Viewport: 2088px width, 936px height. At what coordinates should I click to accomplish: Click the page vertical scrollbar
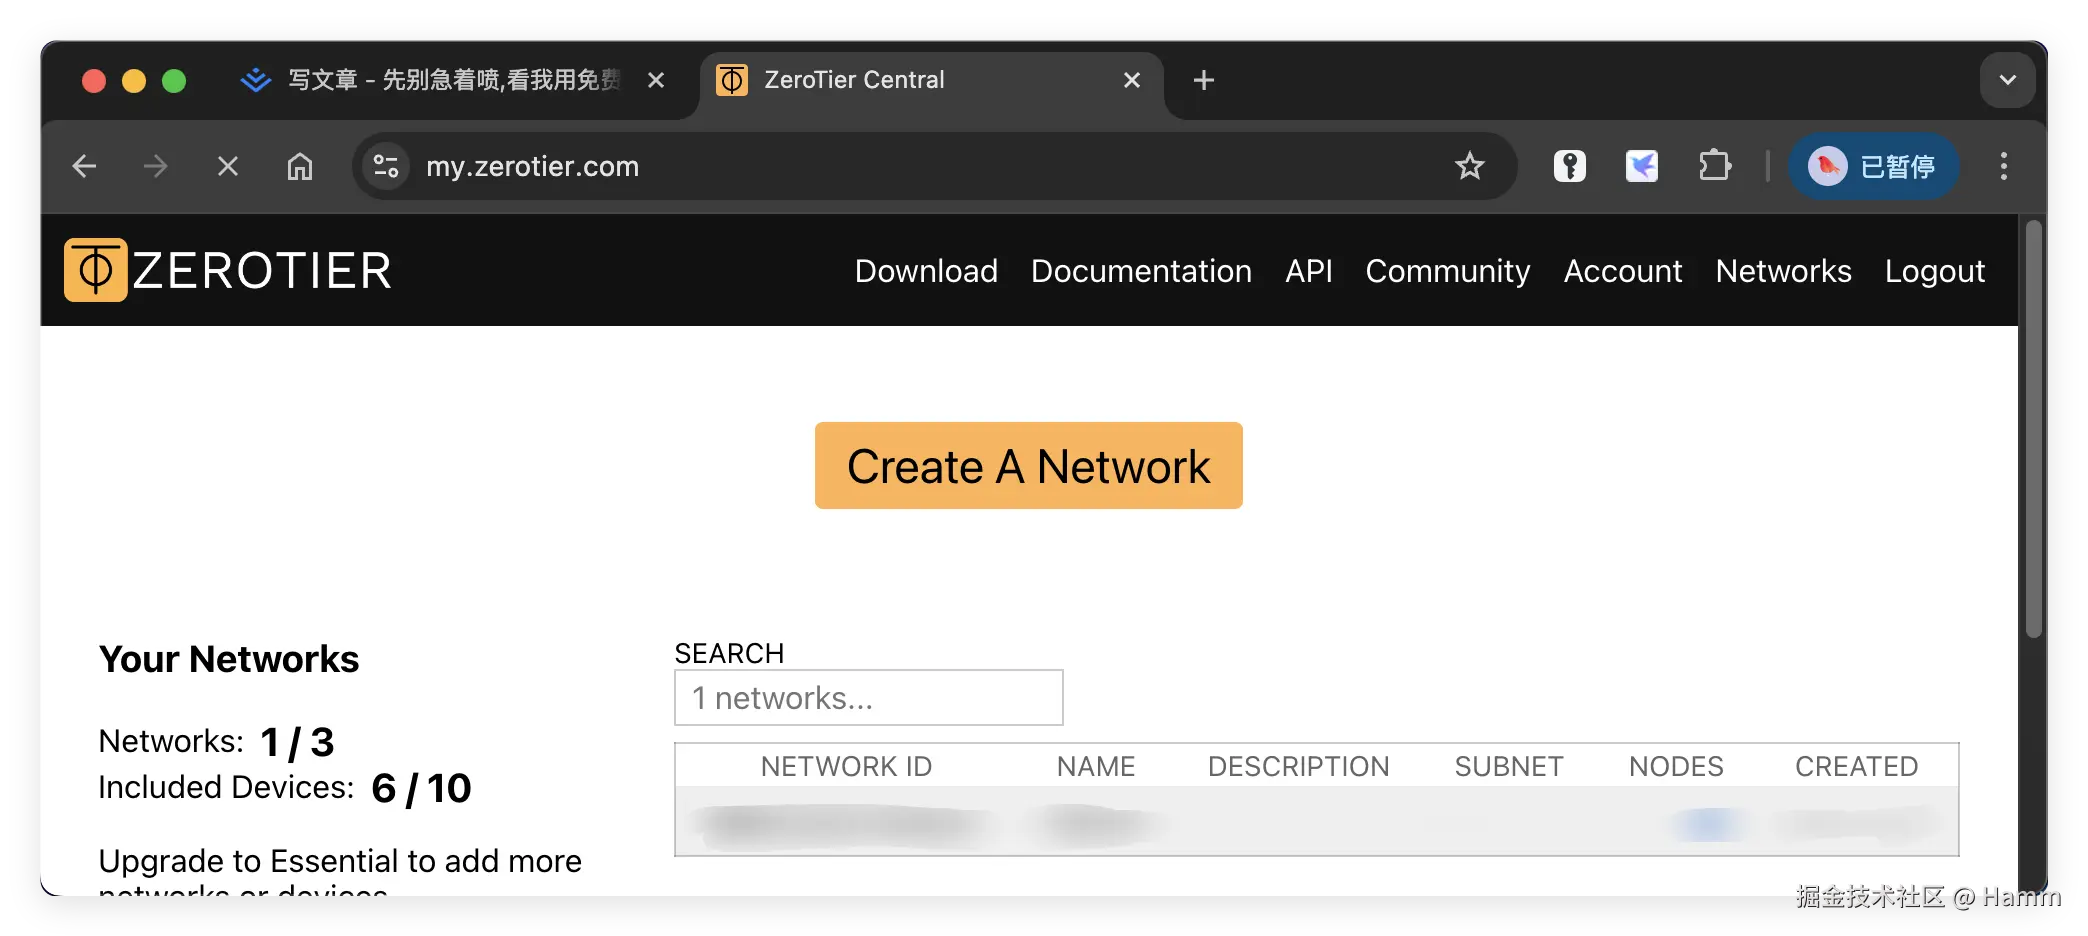click(x=2033, y=430)
